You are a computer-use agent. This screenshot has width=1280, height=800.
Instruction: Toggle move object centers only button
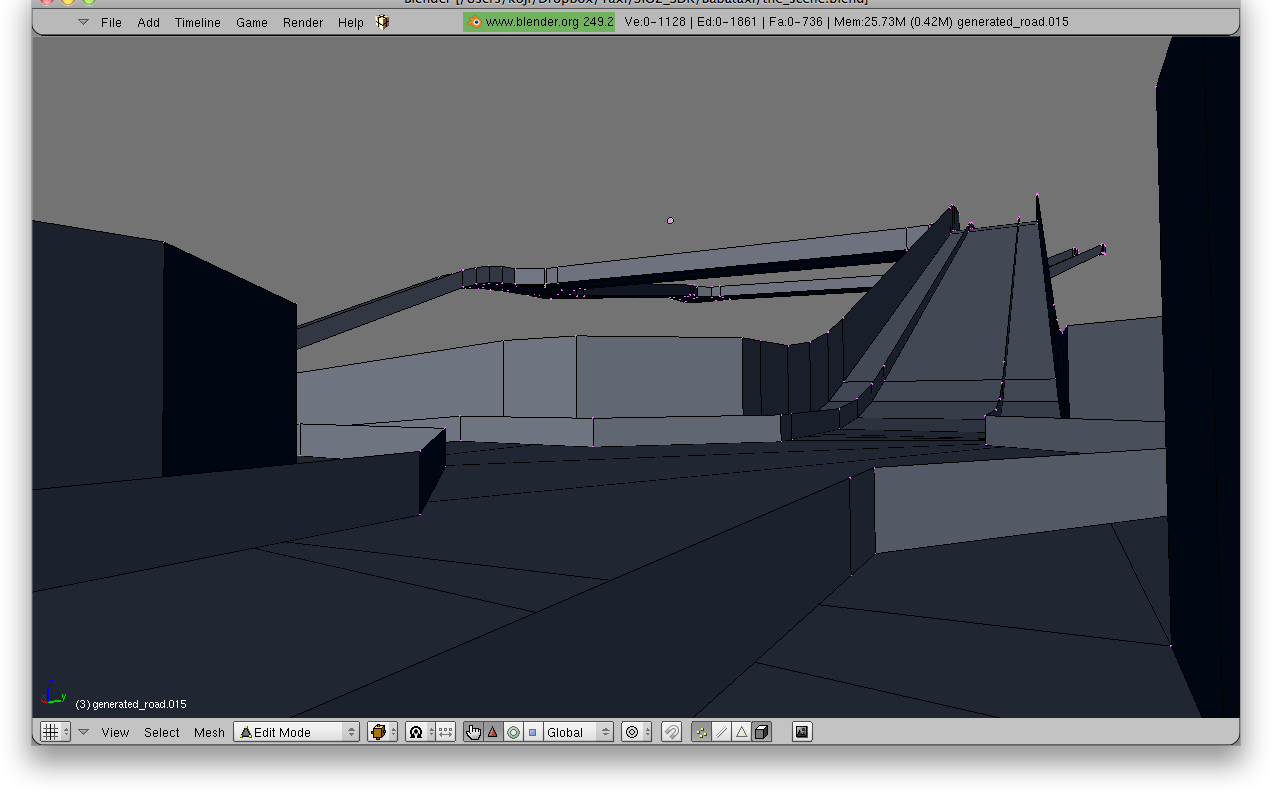tap(446, 732)
